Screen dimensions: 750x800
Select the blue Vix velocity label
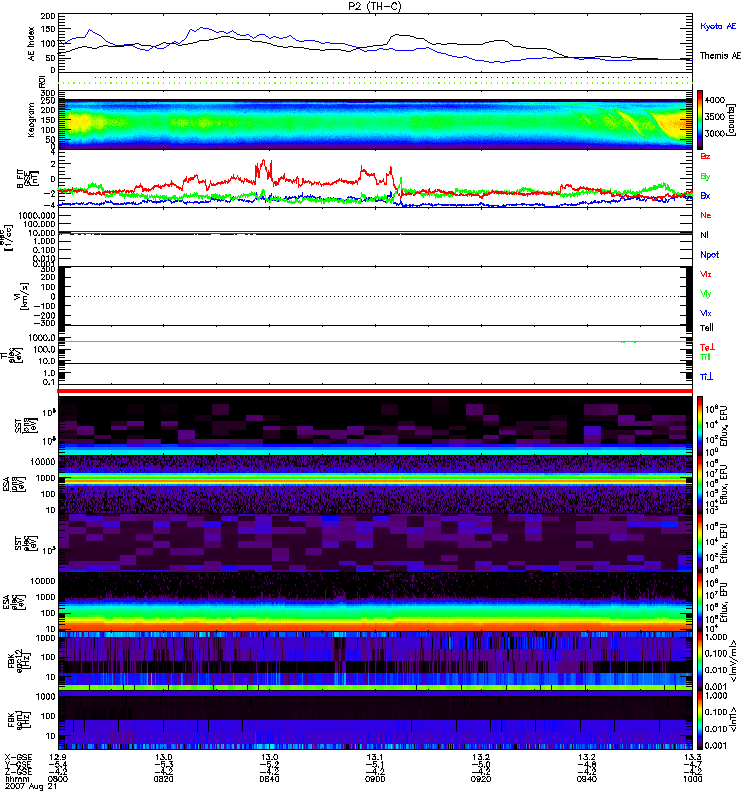pyautogui.click(x=706, y=313)
